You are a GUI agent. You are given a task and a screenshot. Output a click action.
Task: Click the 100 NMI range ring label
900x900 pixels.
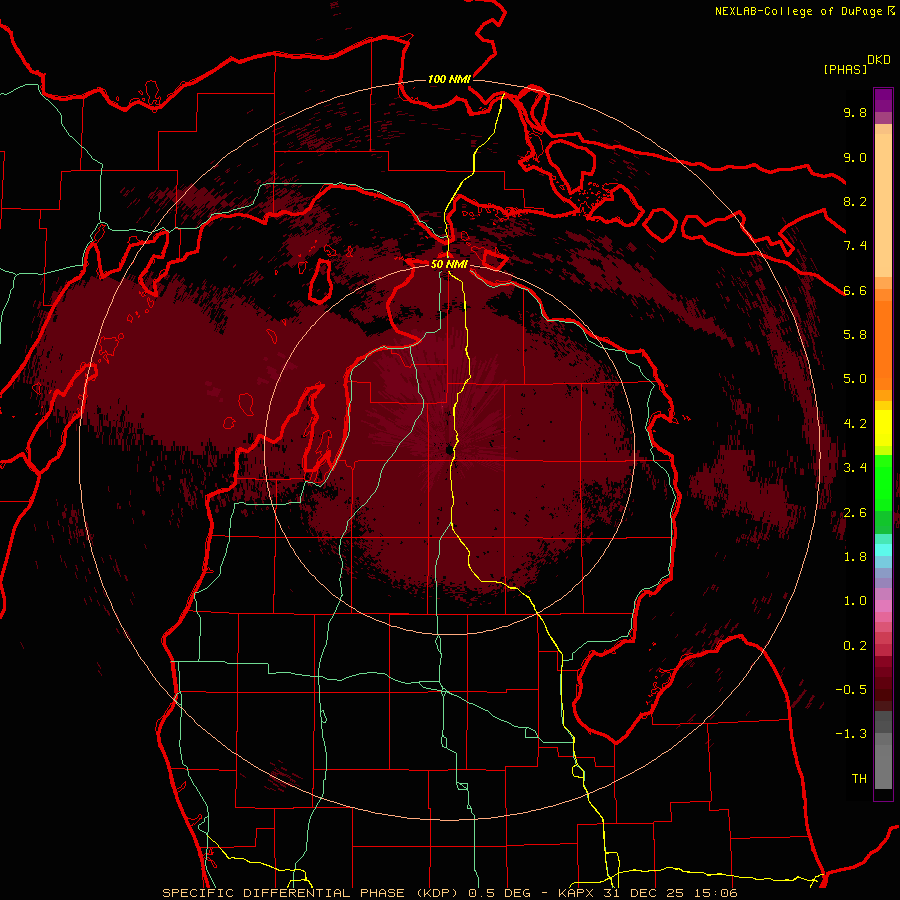[x=449, y=79]
